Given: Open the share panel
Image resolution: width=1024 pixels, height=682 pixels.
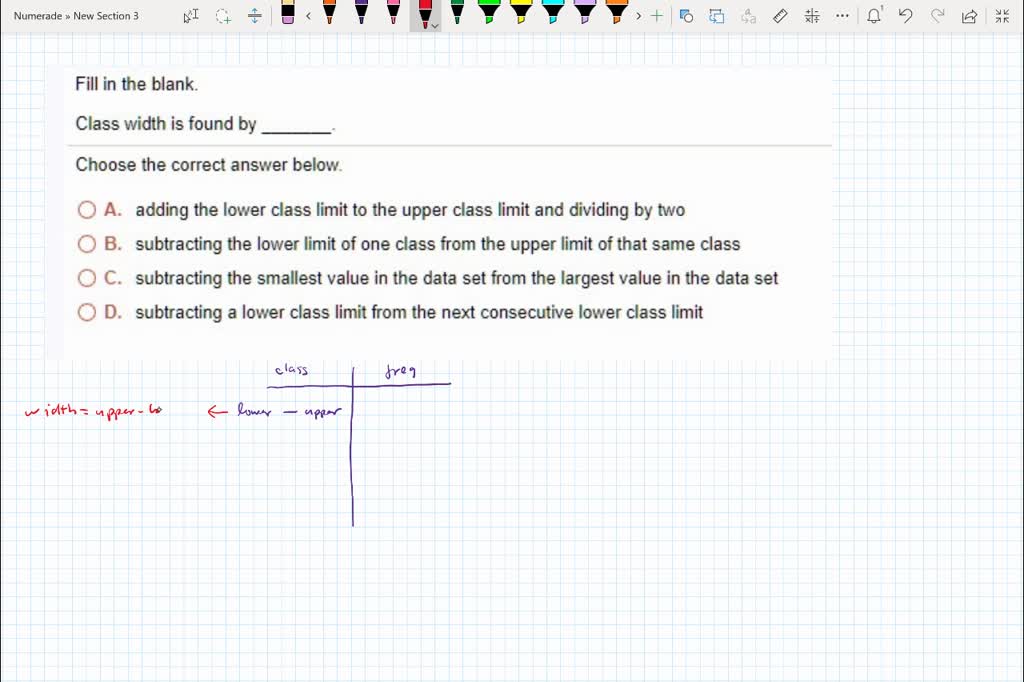Looking at the screenshot, I should [969, 16].
